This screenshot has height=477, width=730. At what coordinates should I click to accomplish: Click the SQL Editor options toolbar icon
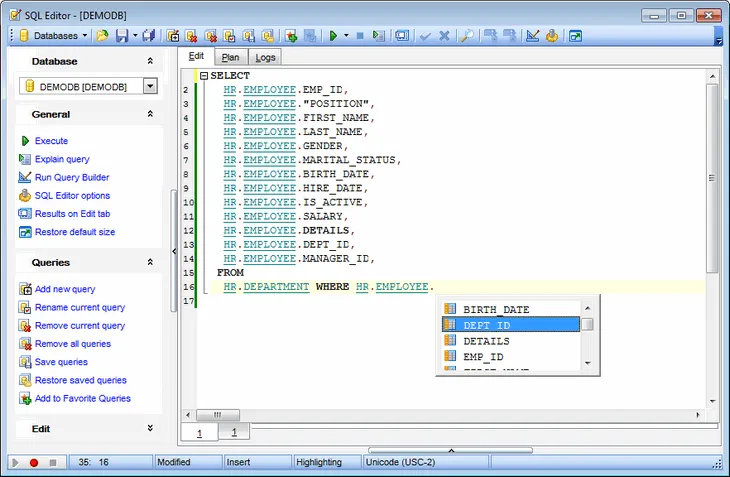coord(552,36)
